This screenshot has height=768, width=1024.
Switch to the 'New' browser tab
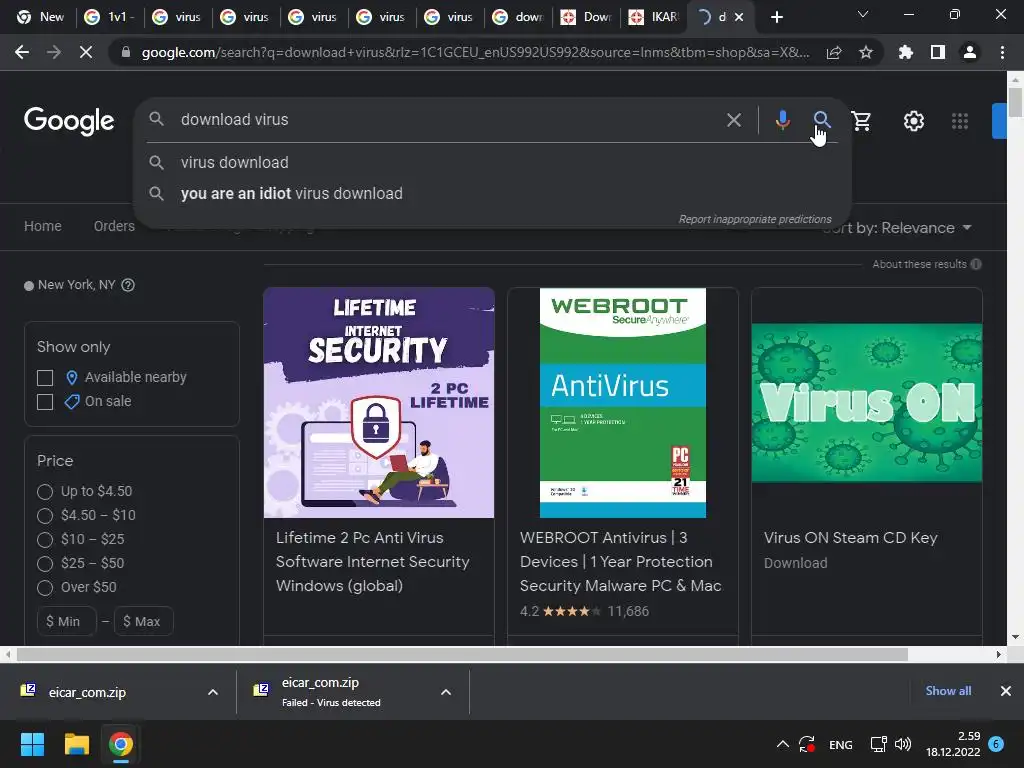click(40, 17)
